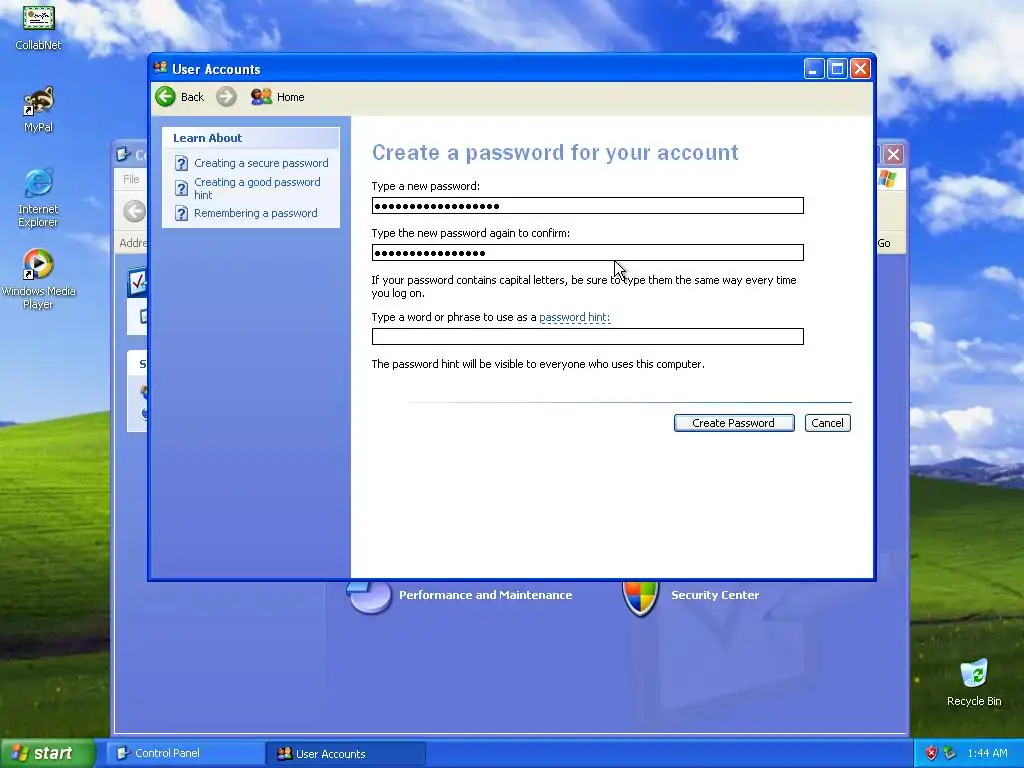
Task: Click the Learn About panel header
Action: point(251,138)
